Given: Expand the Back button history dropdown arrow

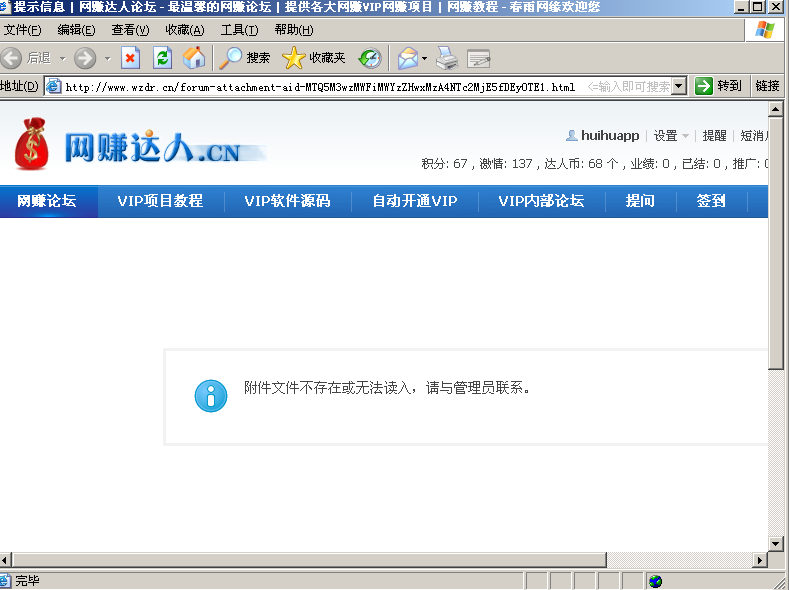Looking at the screenshot, I should tap(62, 58).
